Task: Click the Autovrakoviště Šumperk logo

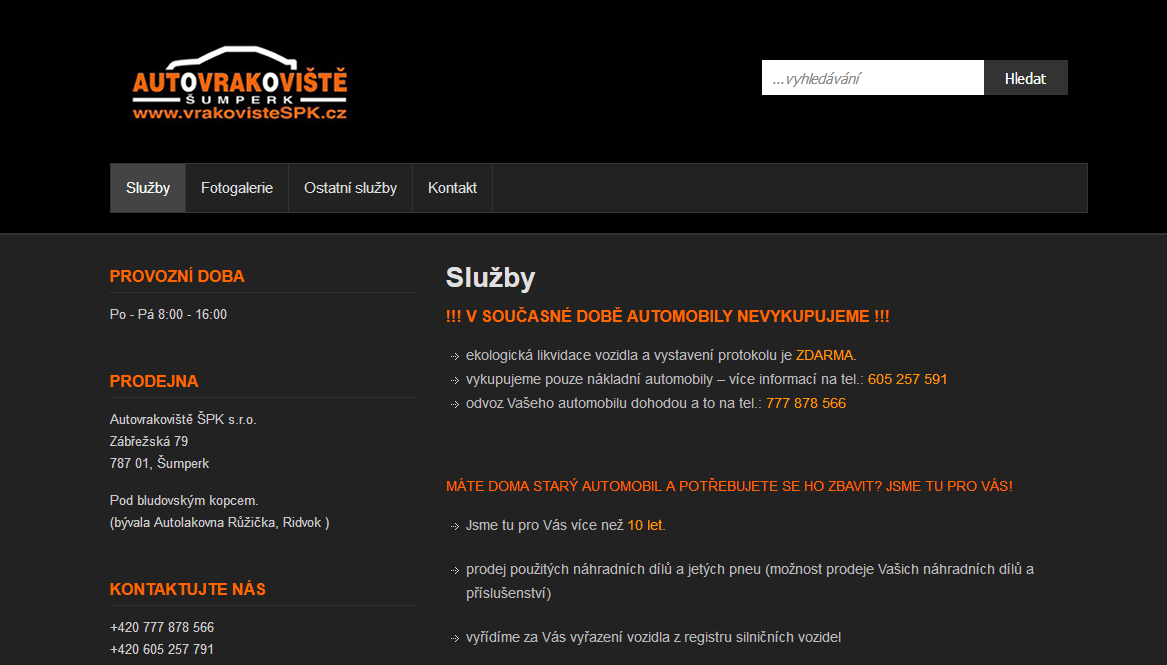Action: pyautogui.click(x=240, y=83)
